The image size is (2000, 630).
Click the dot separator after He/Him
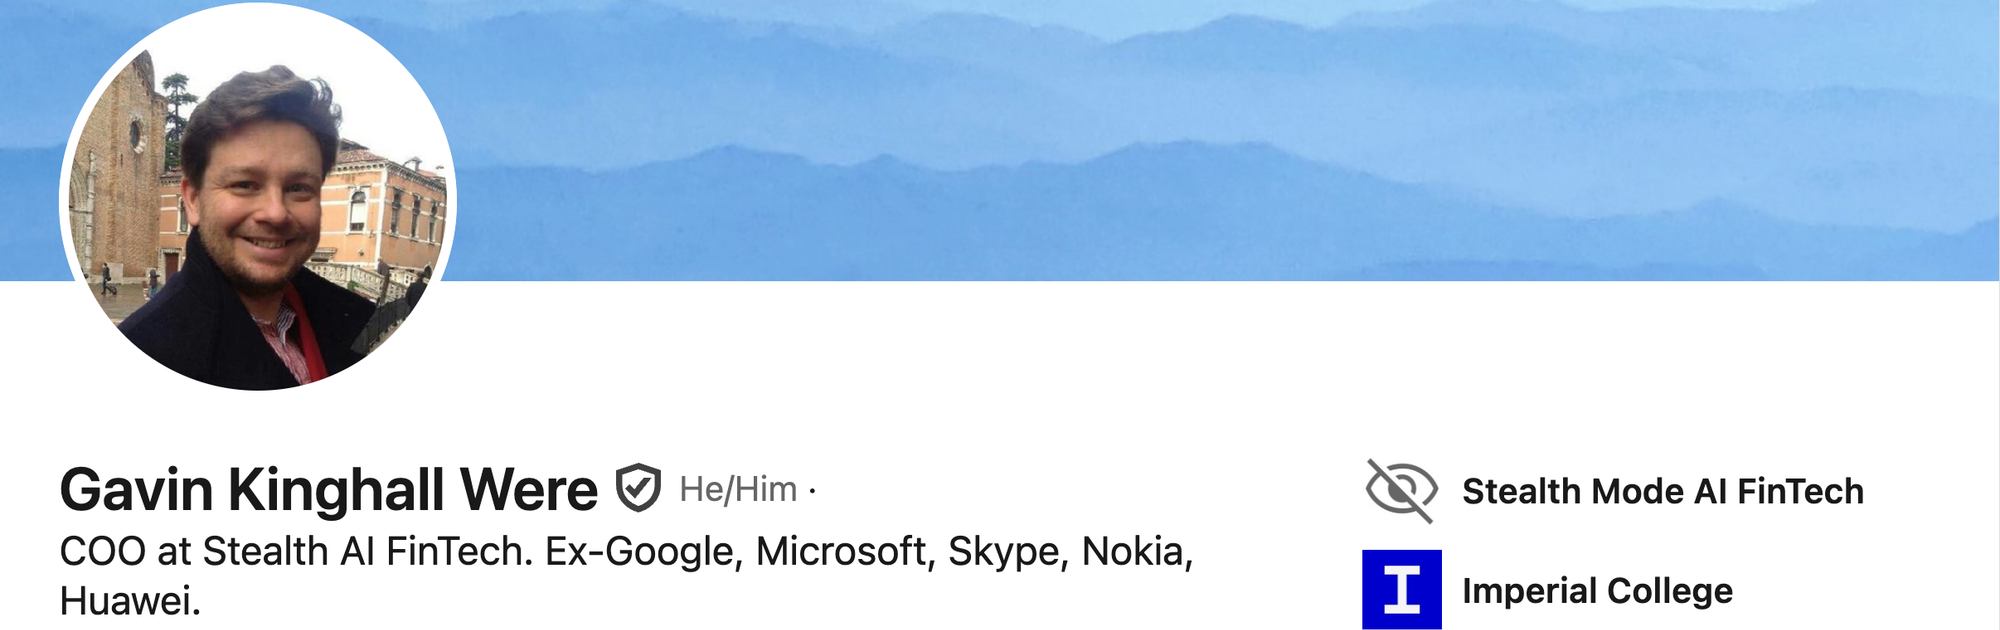point(812,491)
